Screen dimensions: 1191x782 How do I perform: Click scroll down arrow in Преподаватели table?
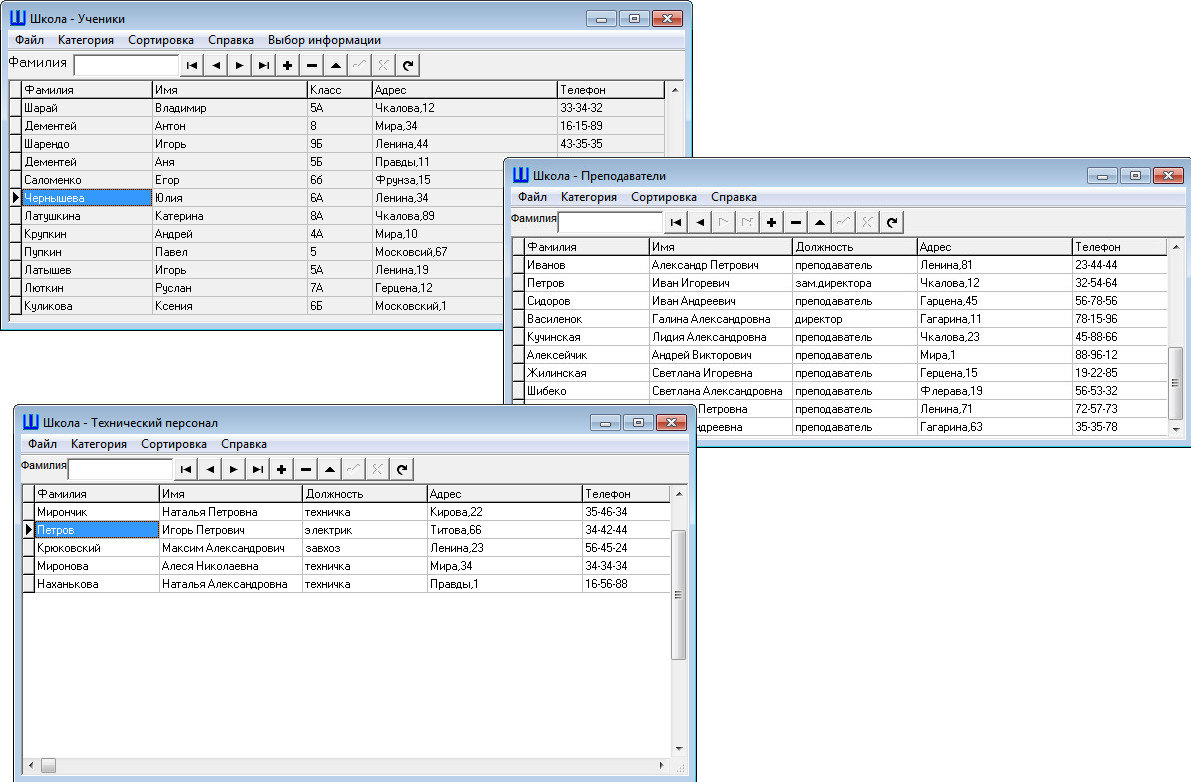pos(1176,429)
